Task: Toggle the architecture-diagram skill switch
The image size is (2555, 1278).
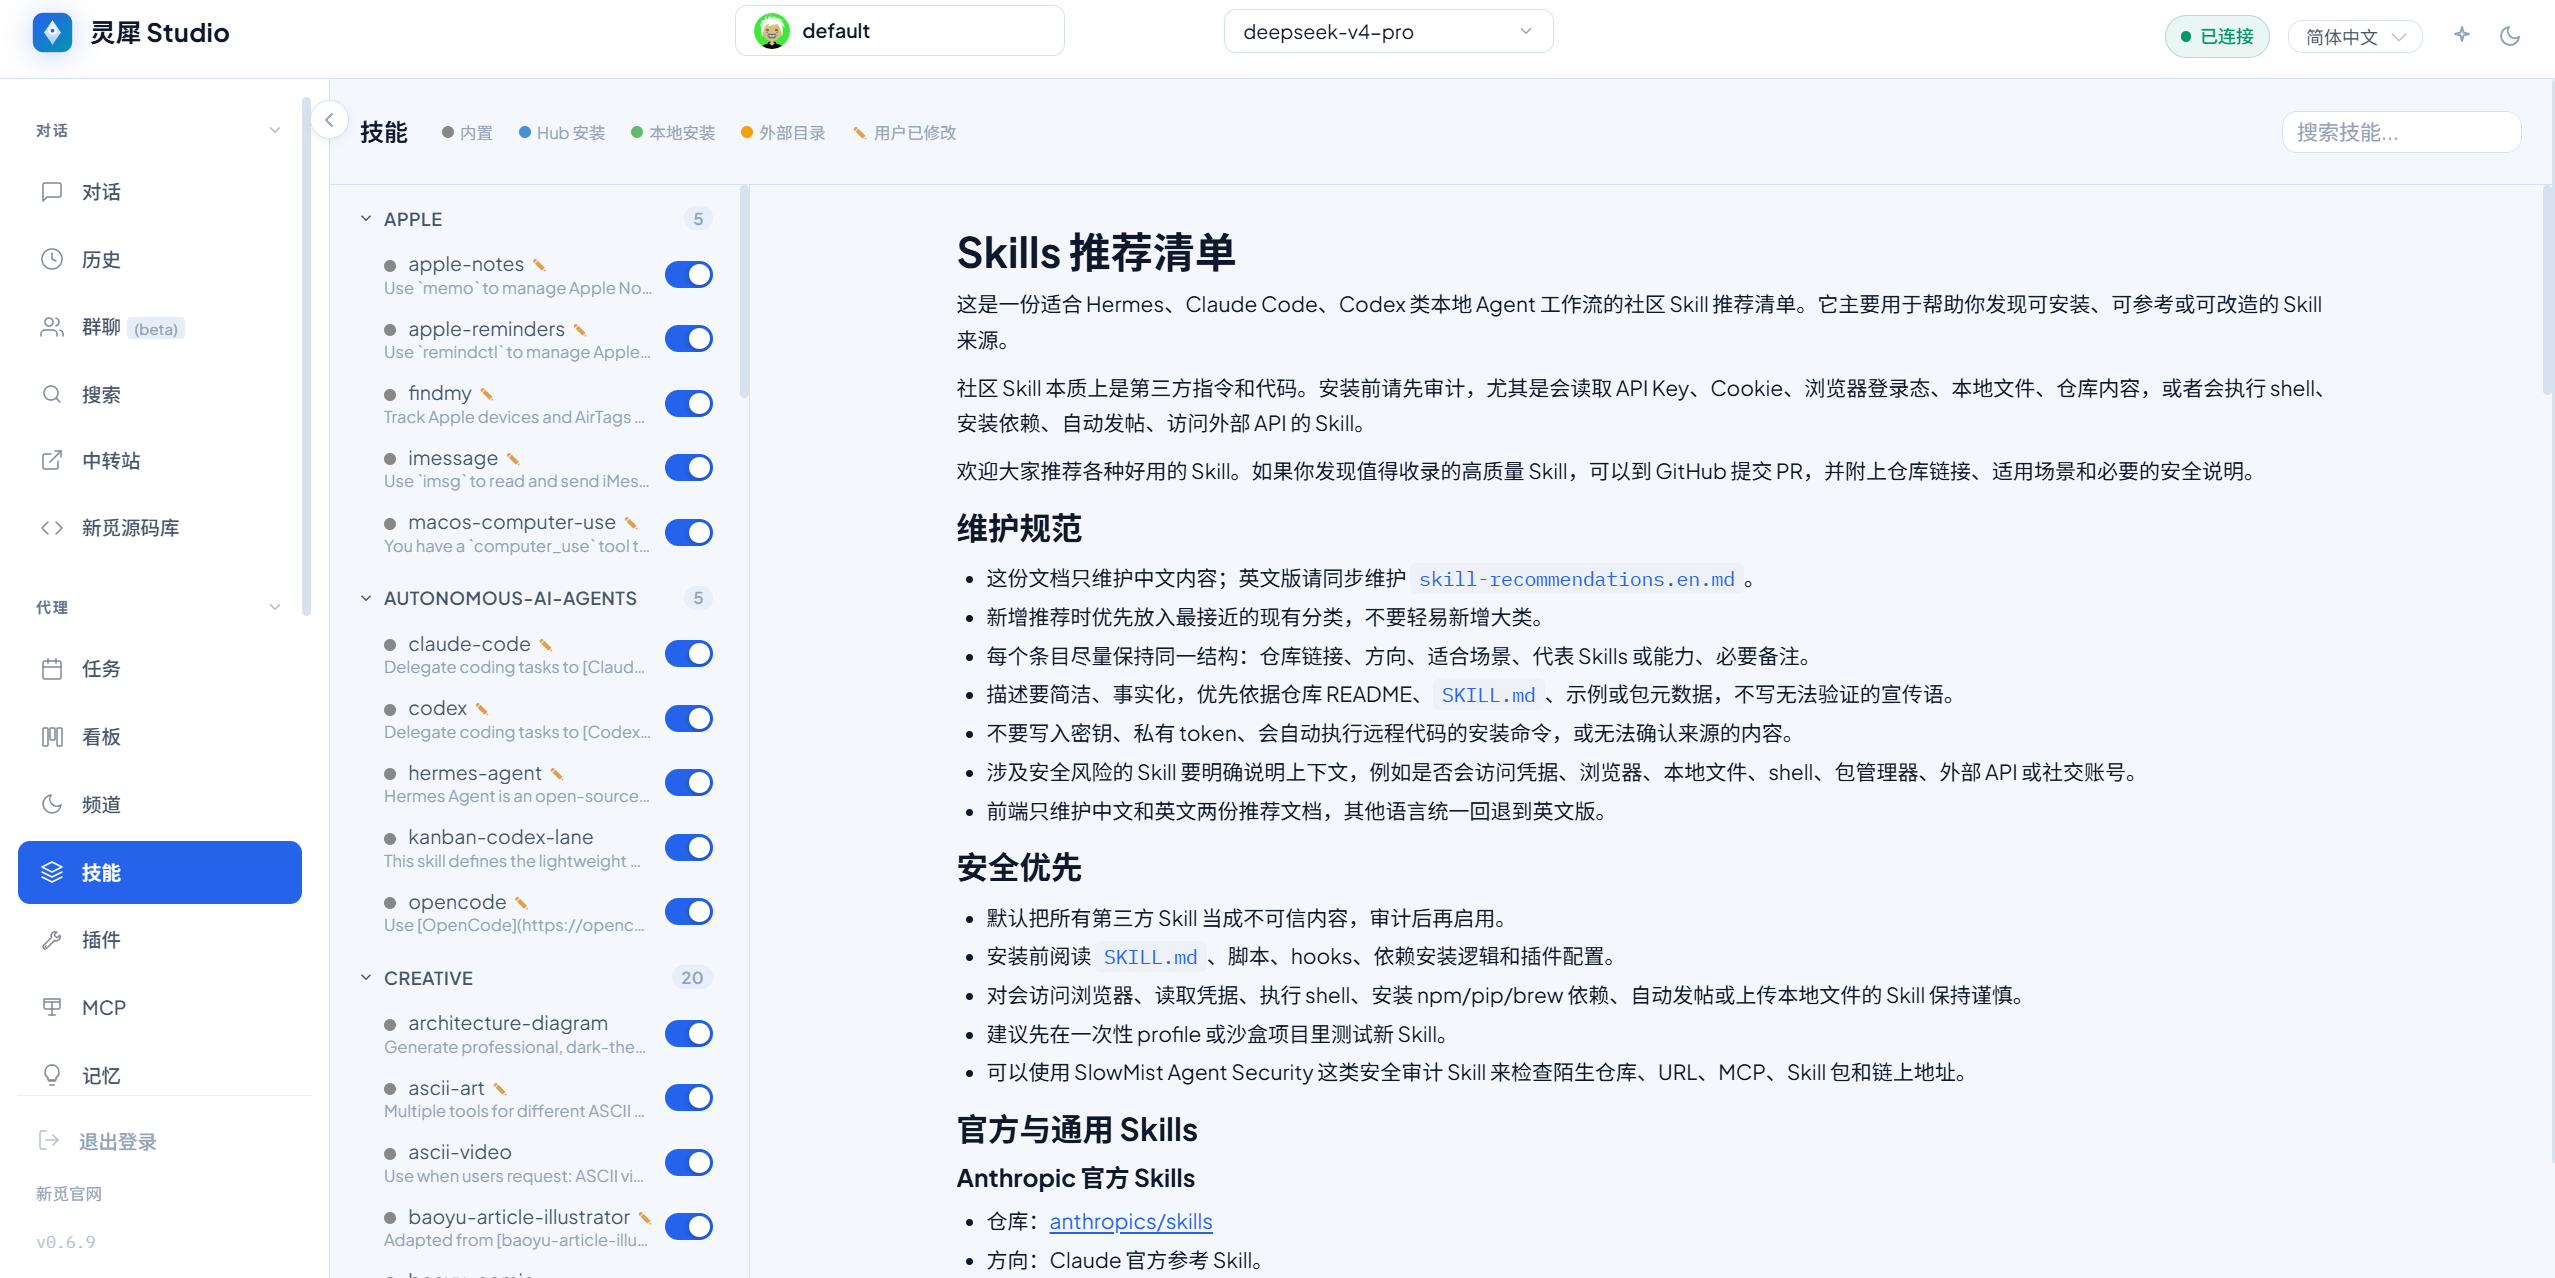Action: (689, 1033)
